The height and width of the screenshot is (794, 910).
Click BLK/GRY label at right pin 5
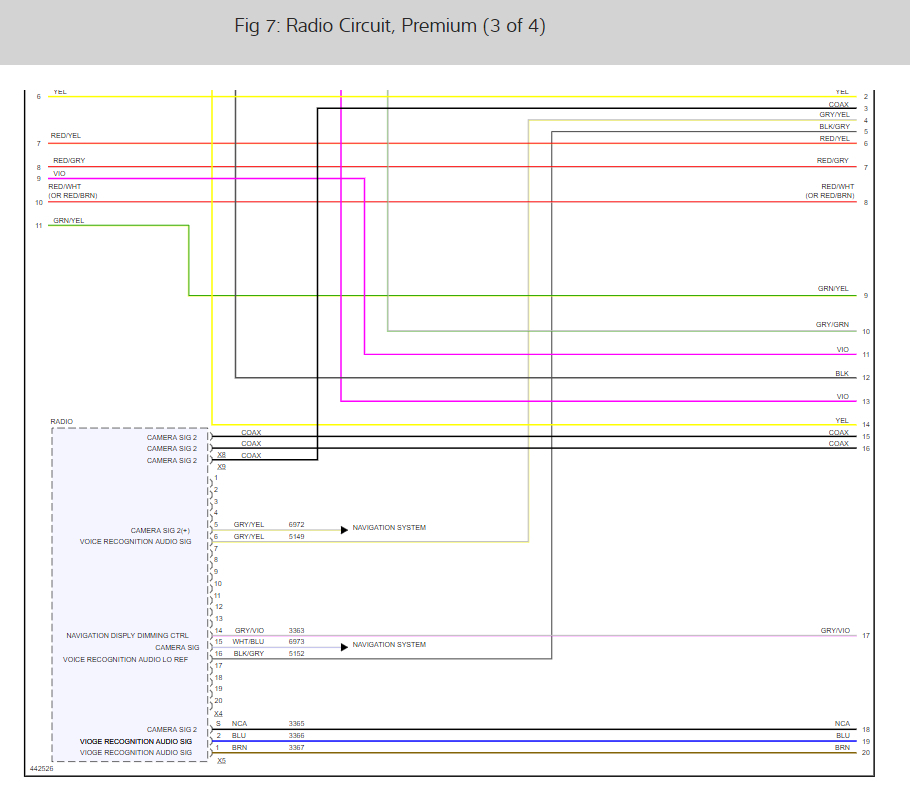pos(835,127)
